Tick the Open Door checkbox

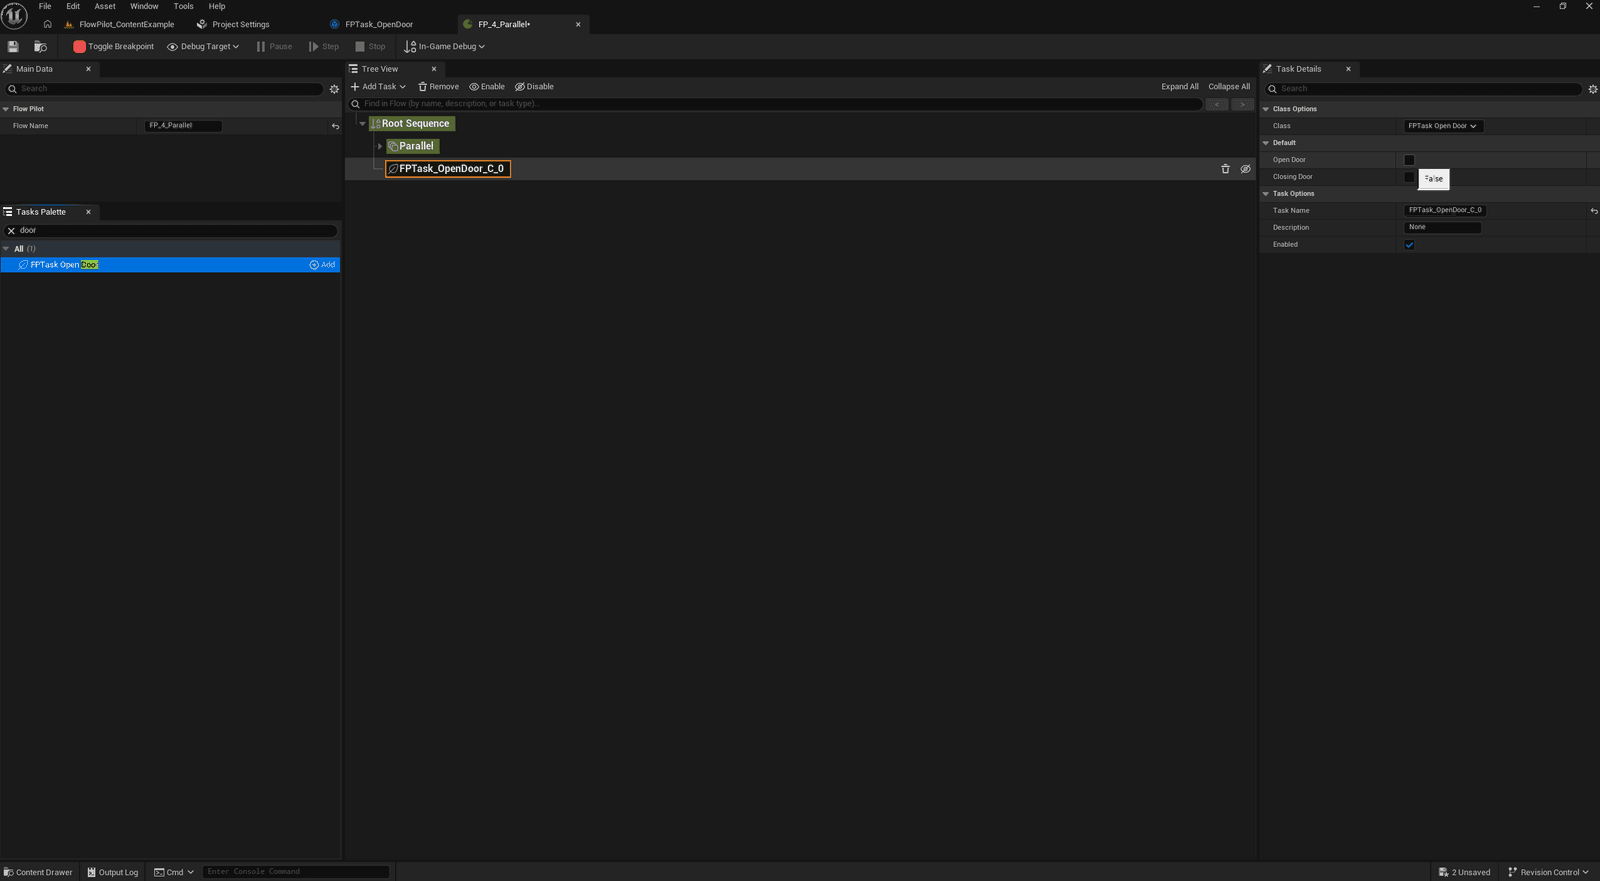point(1409,160)
